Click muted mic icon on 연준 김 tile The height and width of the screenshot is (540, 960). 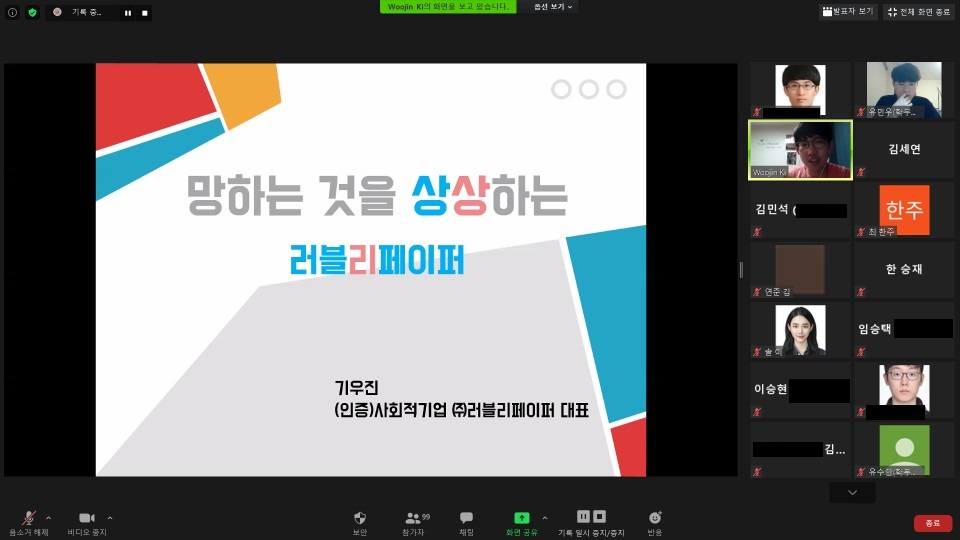pyautogui.click(x=757, y=292)
